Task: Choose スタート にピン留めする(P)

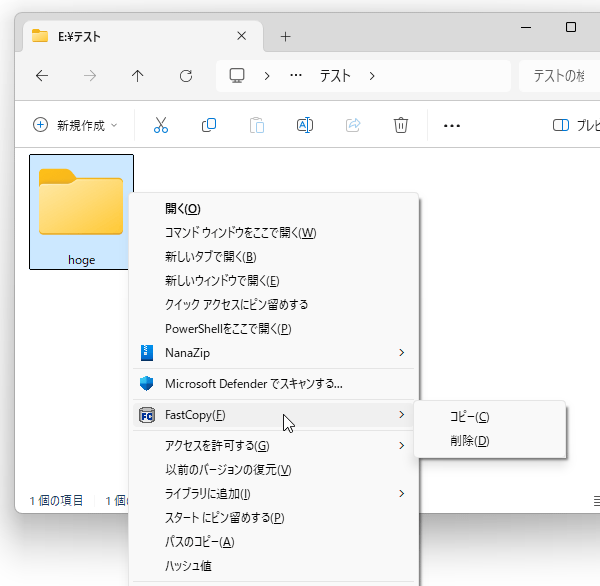Action: click(274, 518)
